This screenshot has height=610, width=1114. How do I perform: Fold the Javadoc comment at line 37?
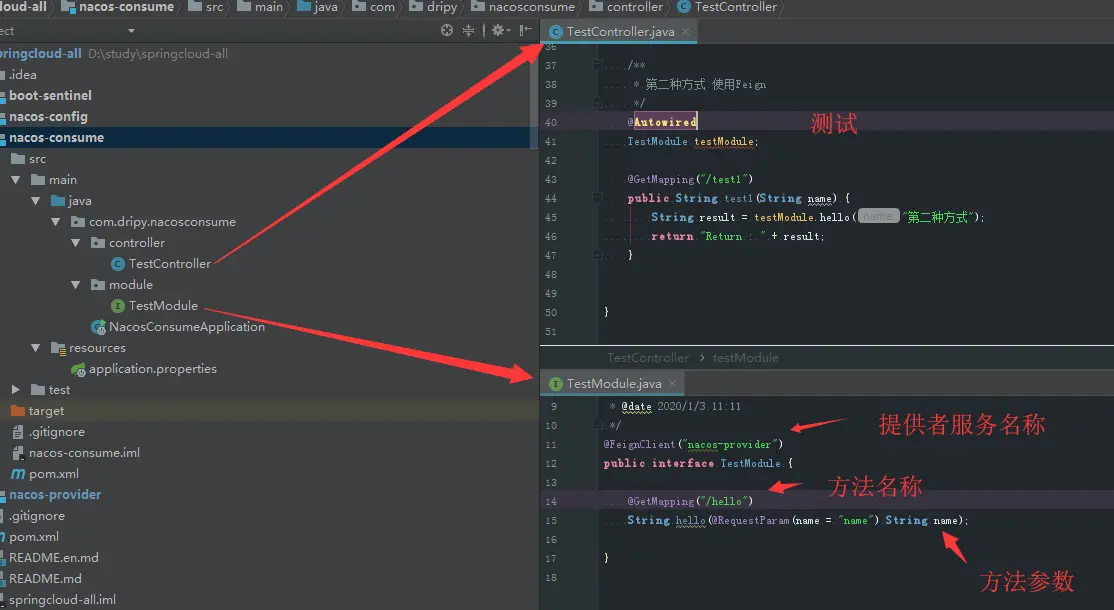(x=597, y=65)
